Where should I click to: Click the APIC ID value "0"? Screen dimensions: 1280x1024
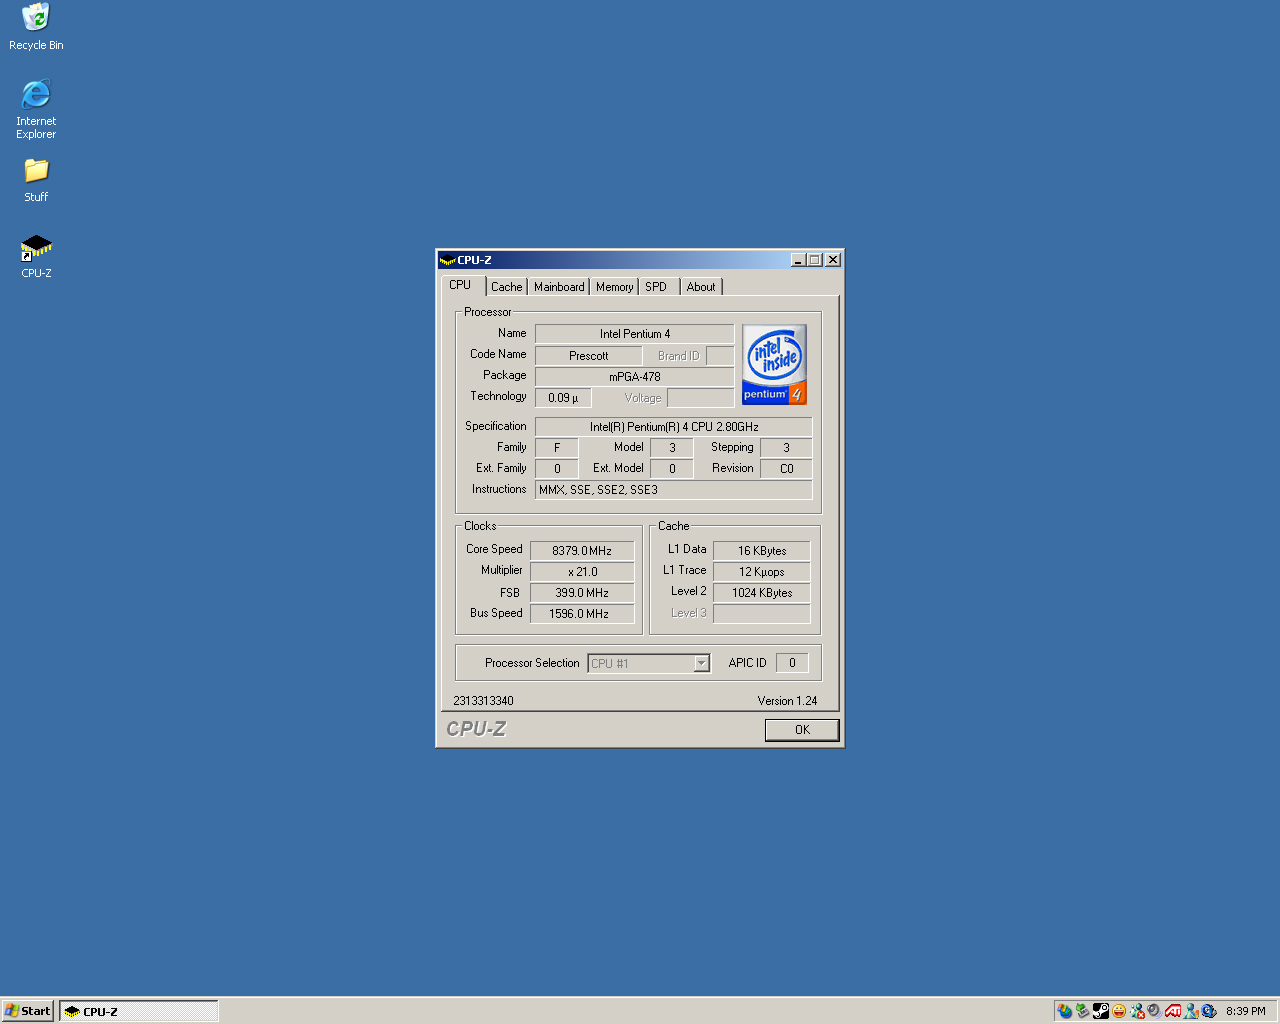tap(792, 663)
